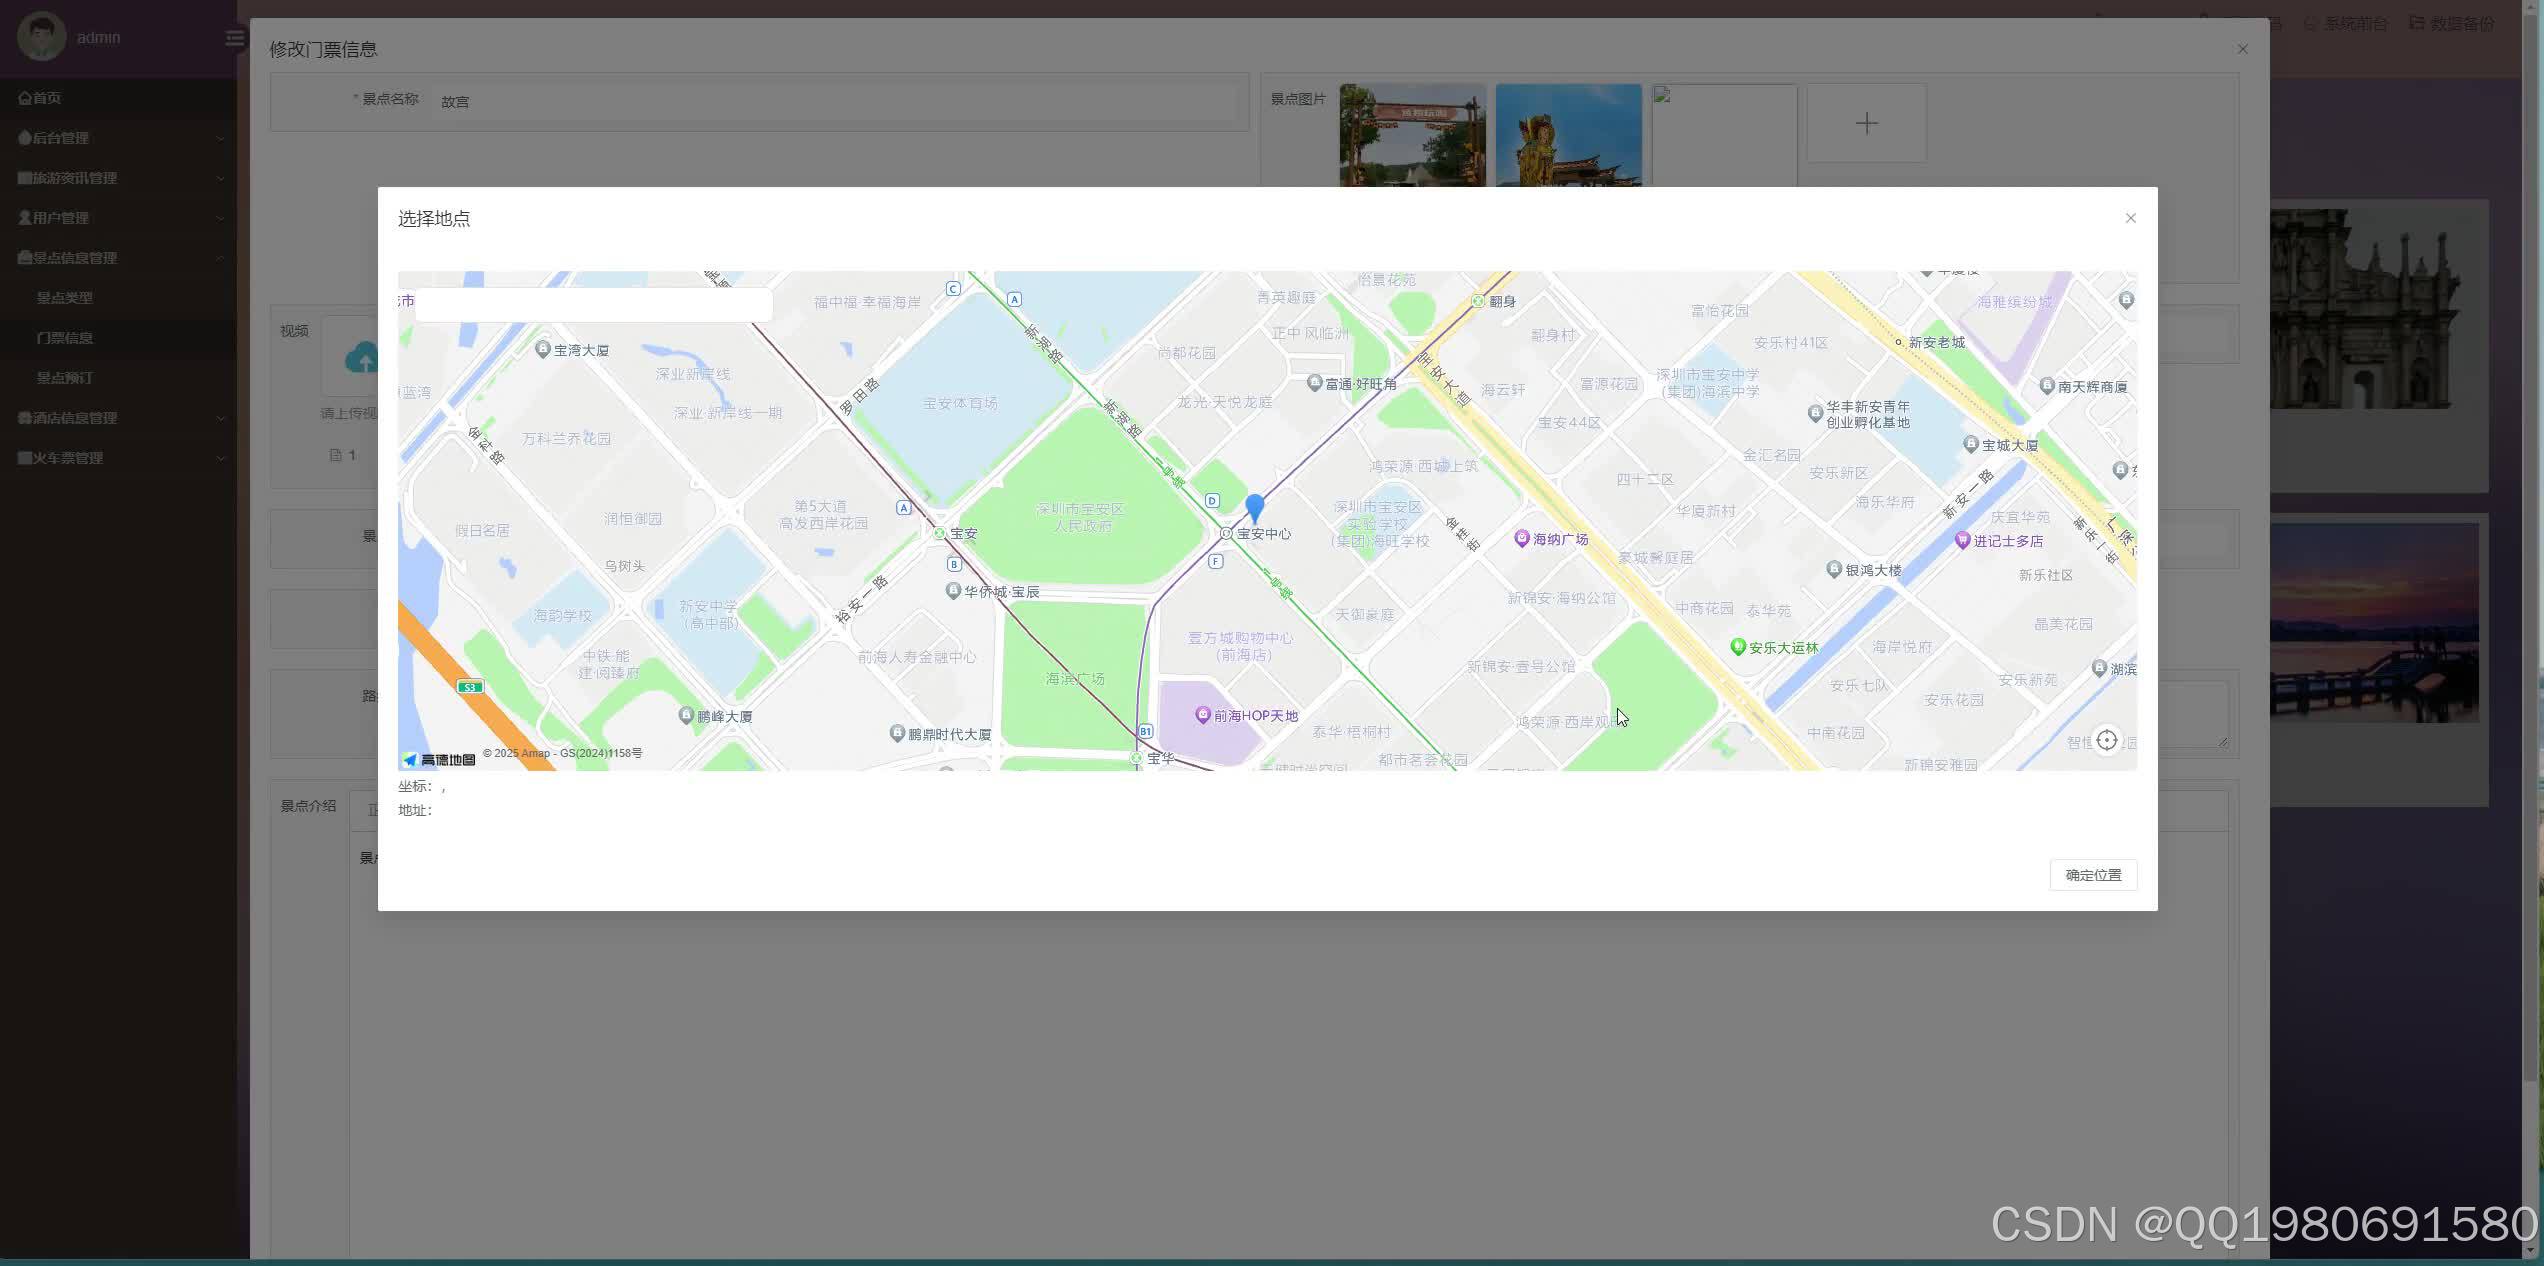The width and height of the screenshot is (2544, 1266).
Task: Click the blue location marker pin
Action: (1254, 507)
